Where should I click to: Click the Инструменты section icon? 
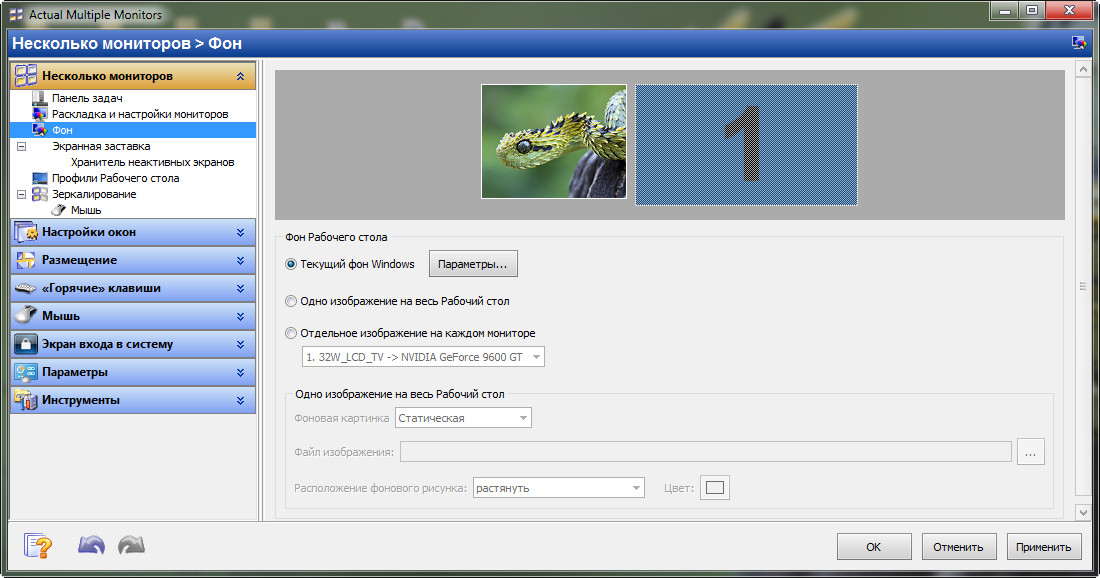pyautogui.click(x=26, y=400)
